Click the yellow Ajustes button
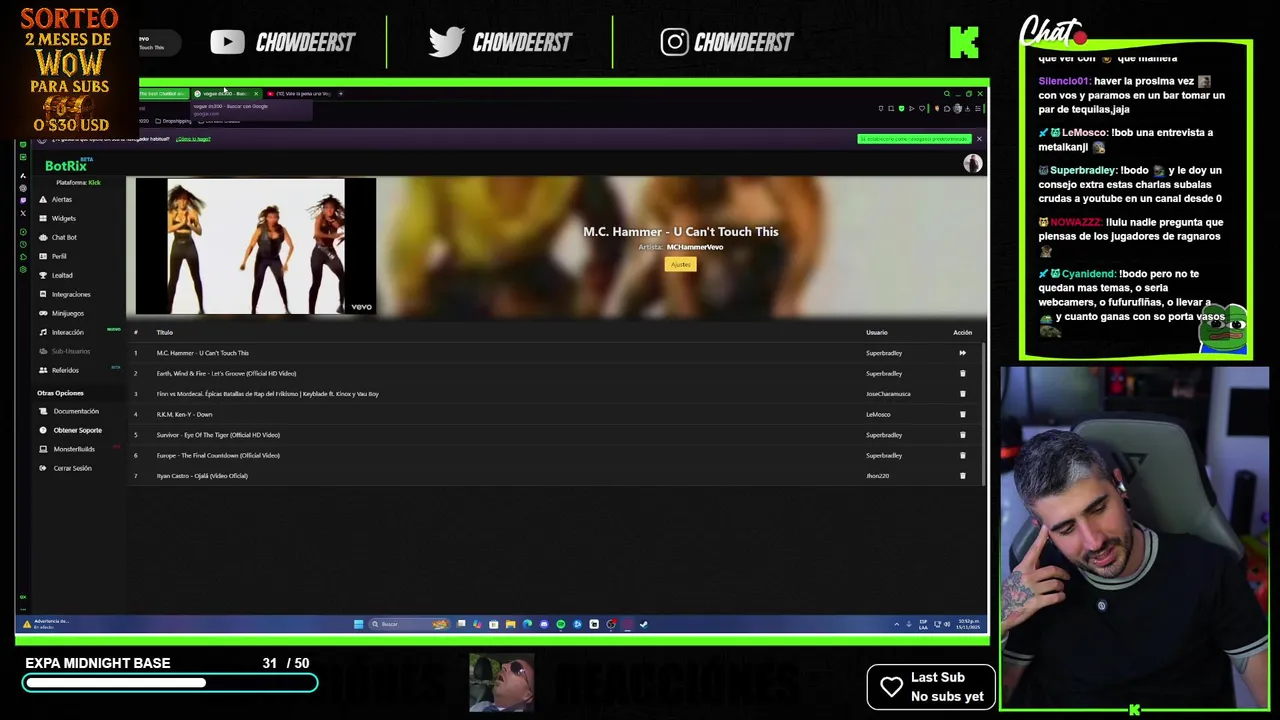The image size is (1280, 720). [680, 264]
